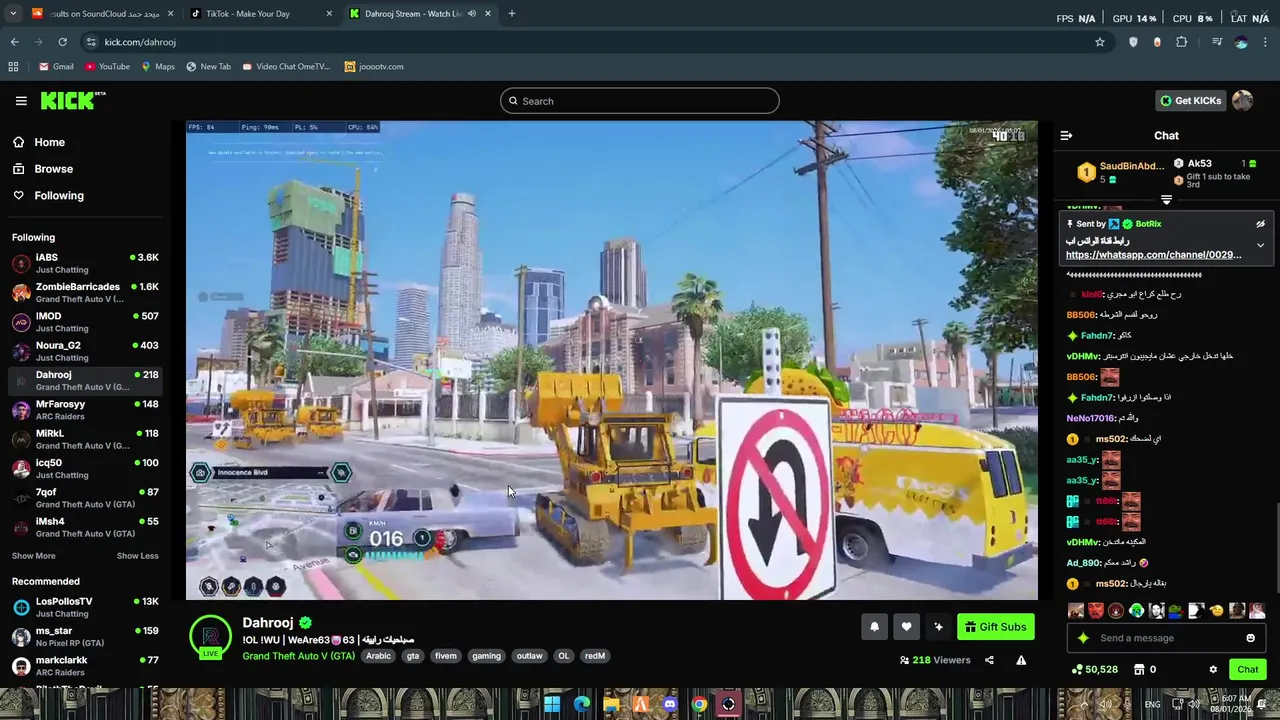Image resolution: width=1280 pixels, height=720 pixels.
Task: Follow Dahrooj with the heart button
Action: 906,627
